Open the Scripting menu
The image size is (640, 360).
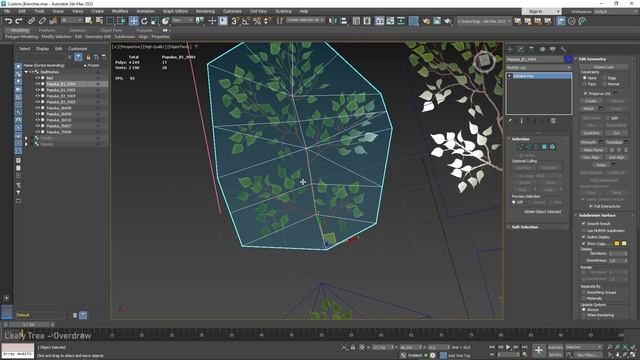click(x=283, y=11)
